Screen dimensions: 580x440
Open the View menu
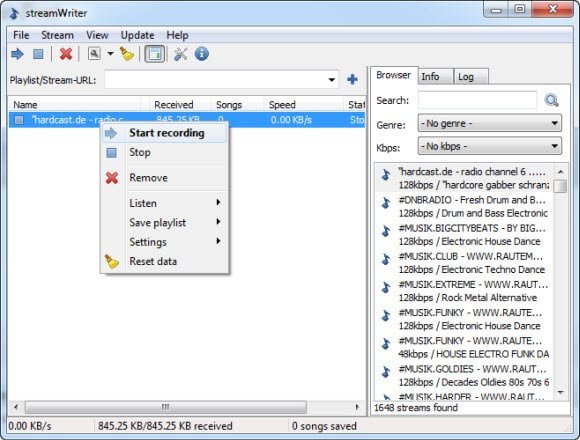click(97, 35)
